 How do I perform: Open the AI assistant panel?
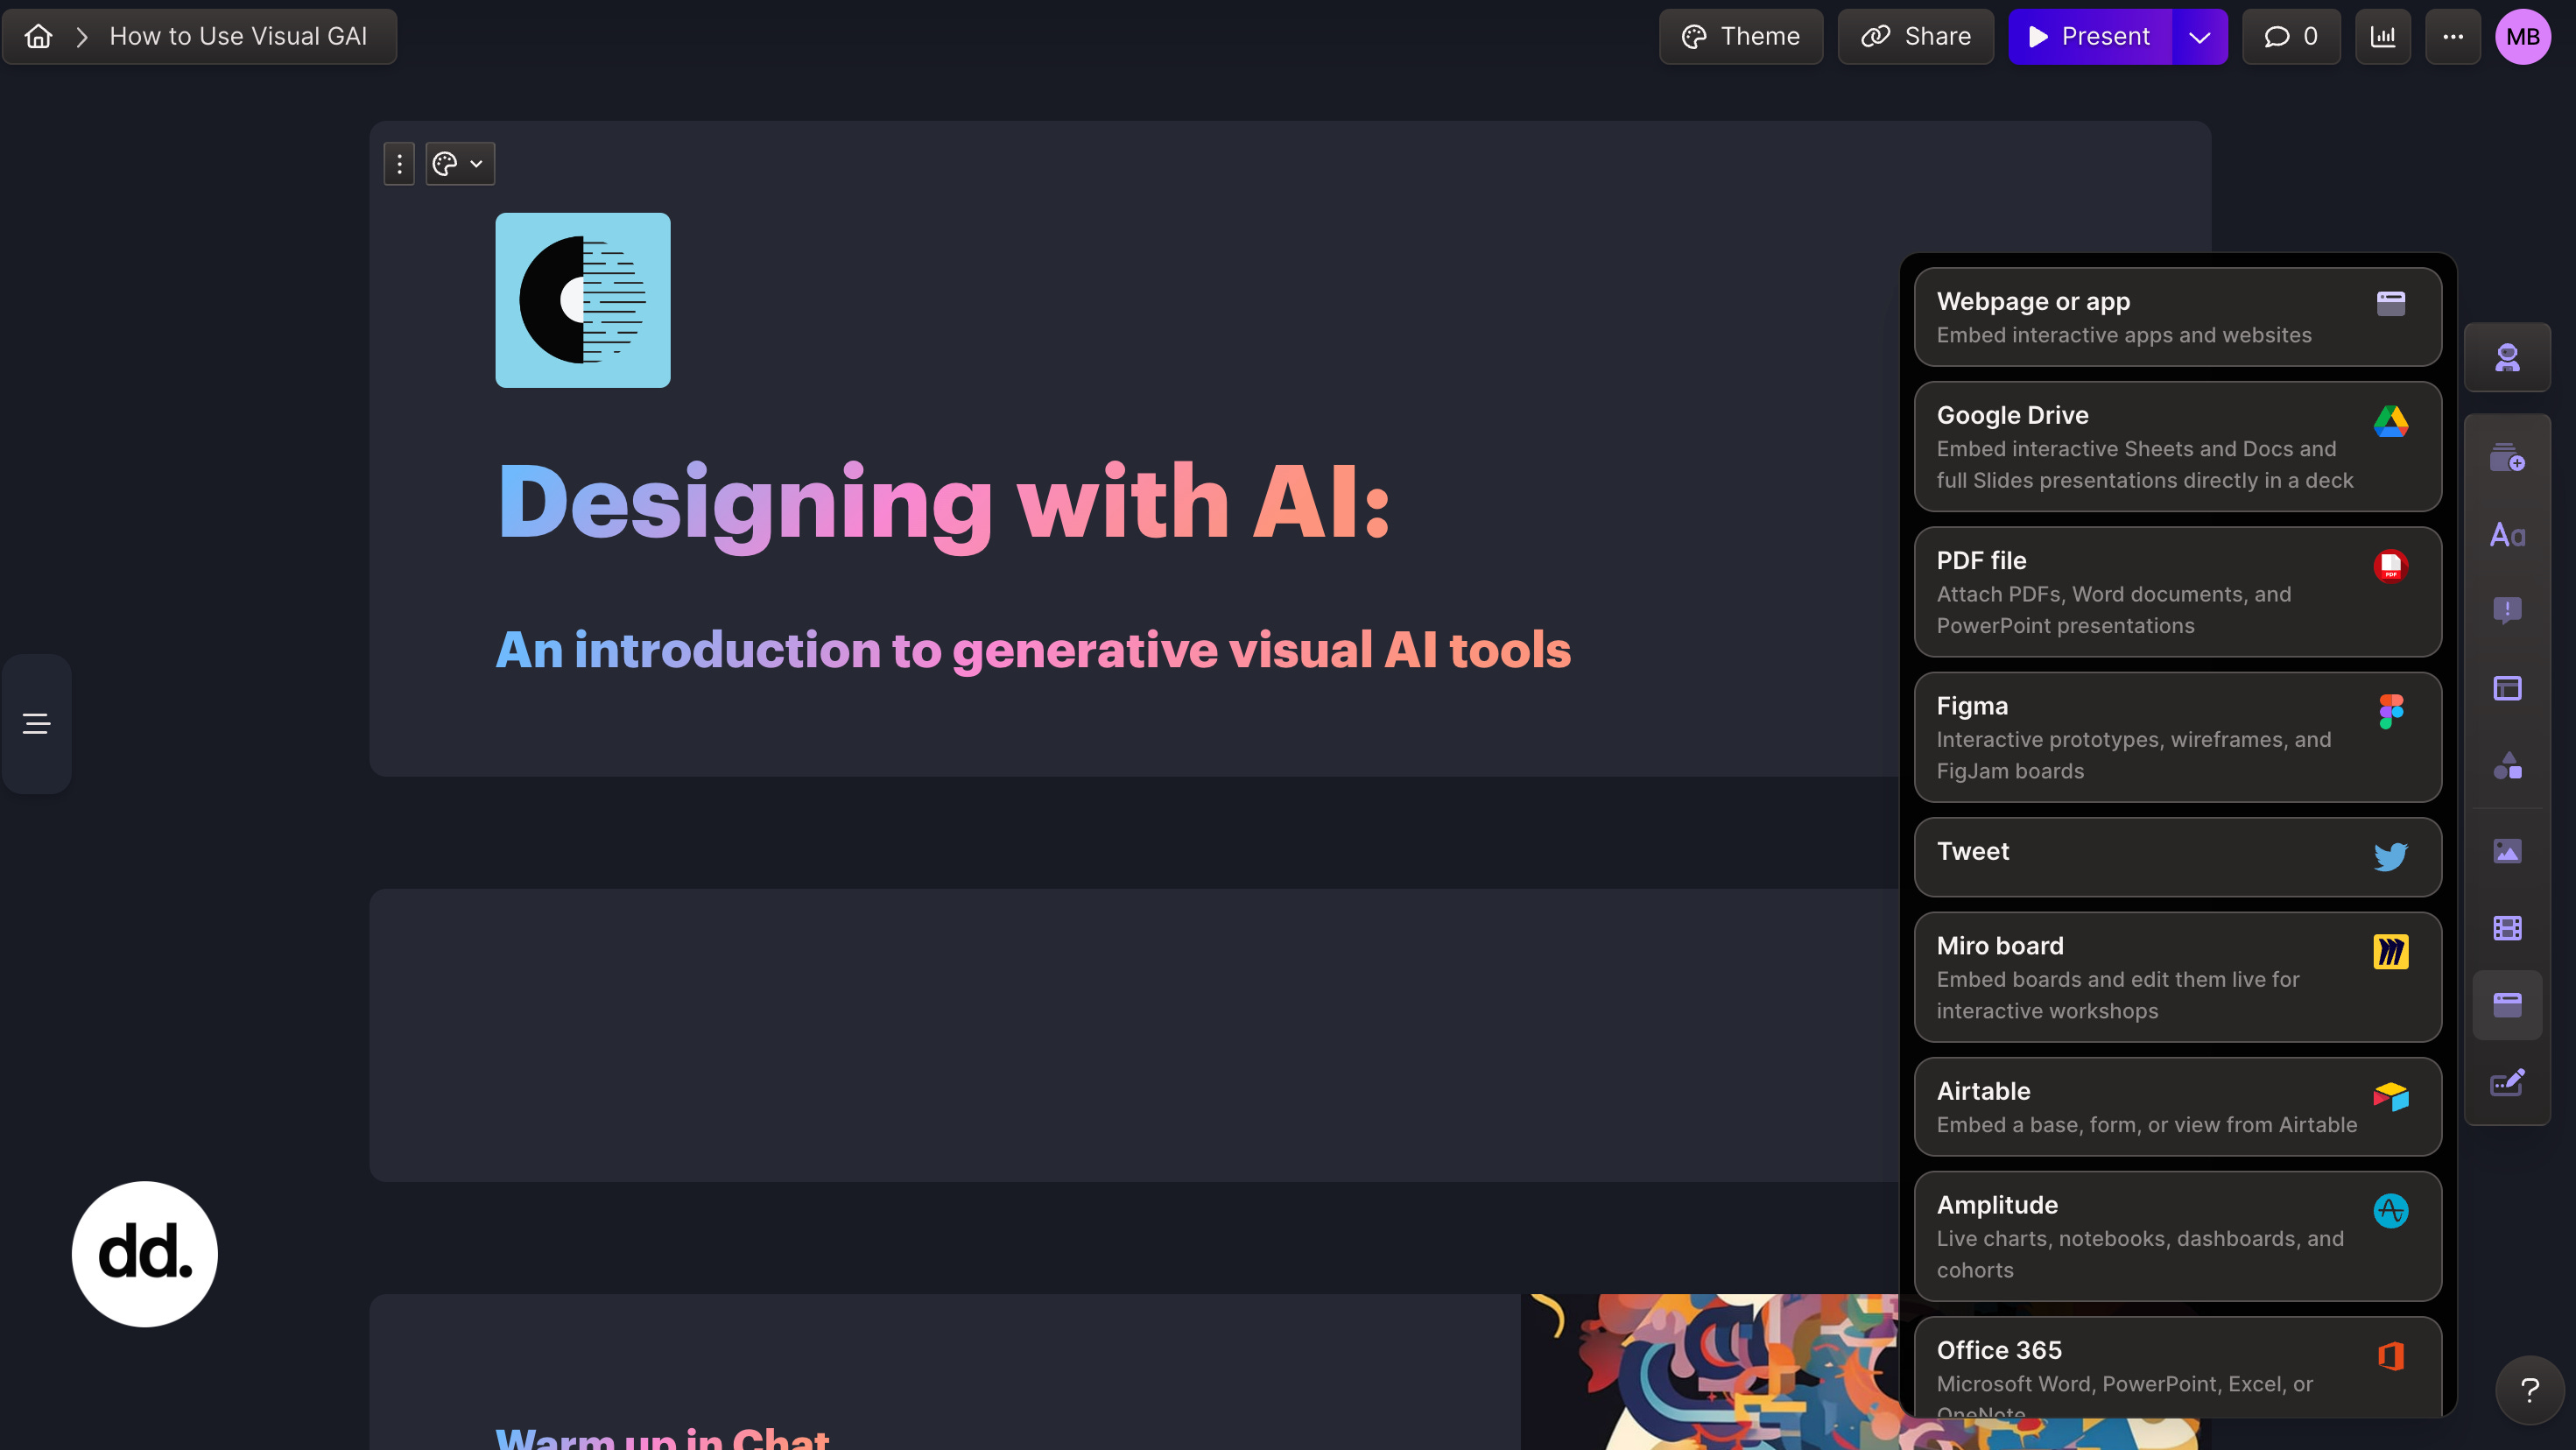[2508, 357]
